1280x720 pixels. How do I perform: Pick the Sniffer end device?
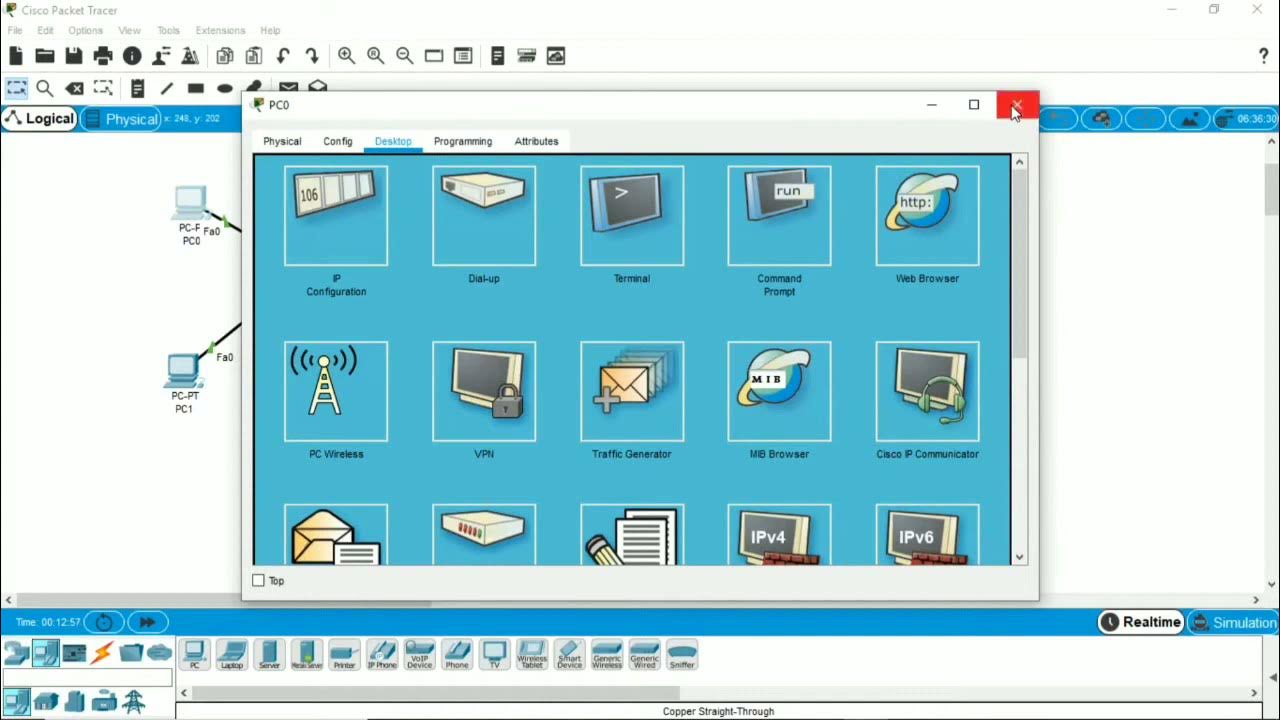click(682, 655)
